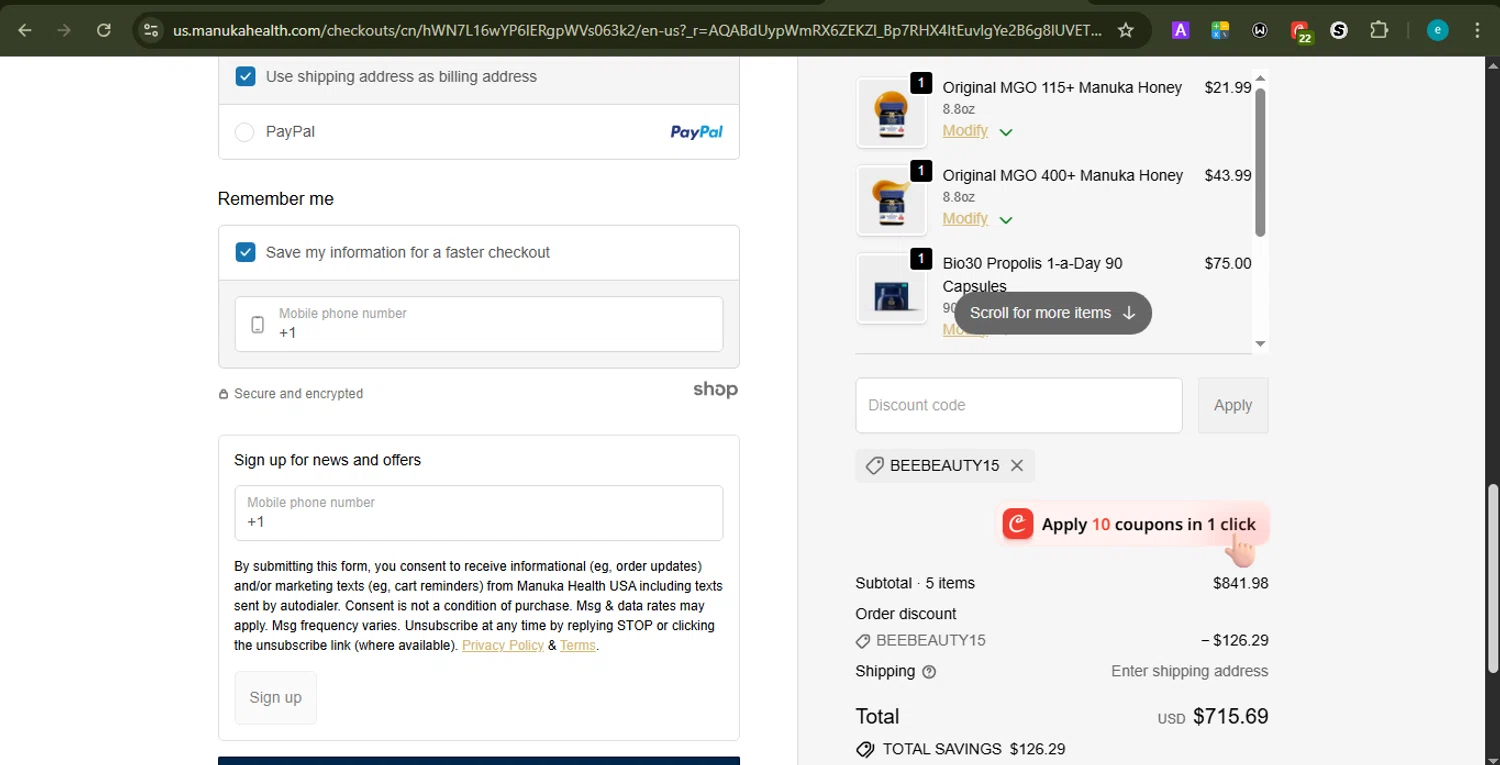Focus Remember me mobile phone number field

[479, 324]
